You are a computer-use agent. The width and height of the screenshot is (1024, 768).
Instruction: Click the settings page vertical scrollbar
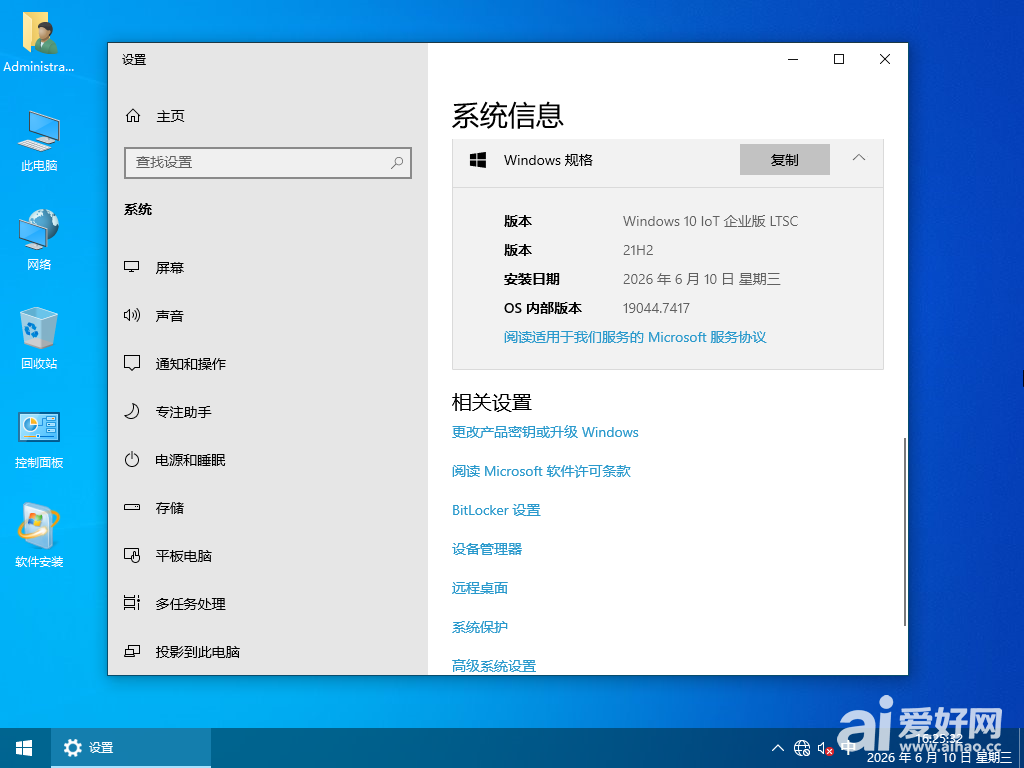click(x=904, y=532)
